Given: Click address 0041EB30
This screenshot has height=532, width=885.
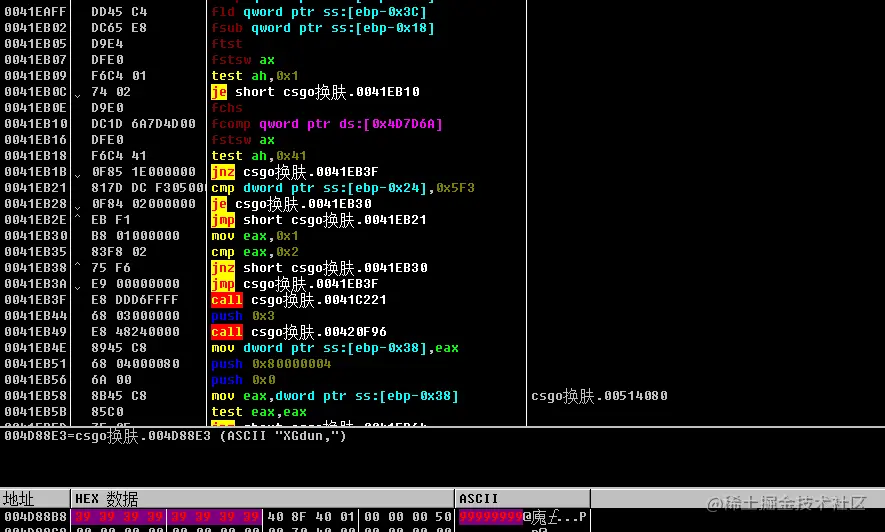Looking at the screenshot, I should (x=35, y=235).
